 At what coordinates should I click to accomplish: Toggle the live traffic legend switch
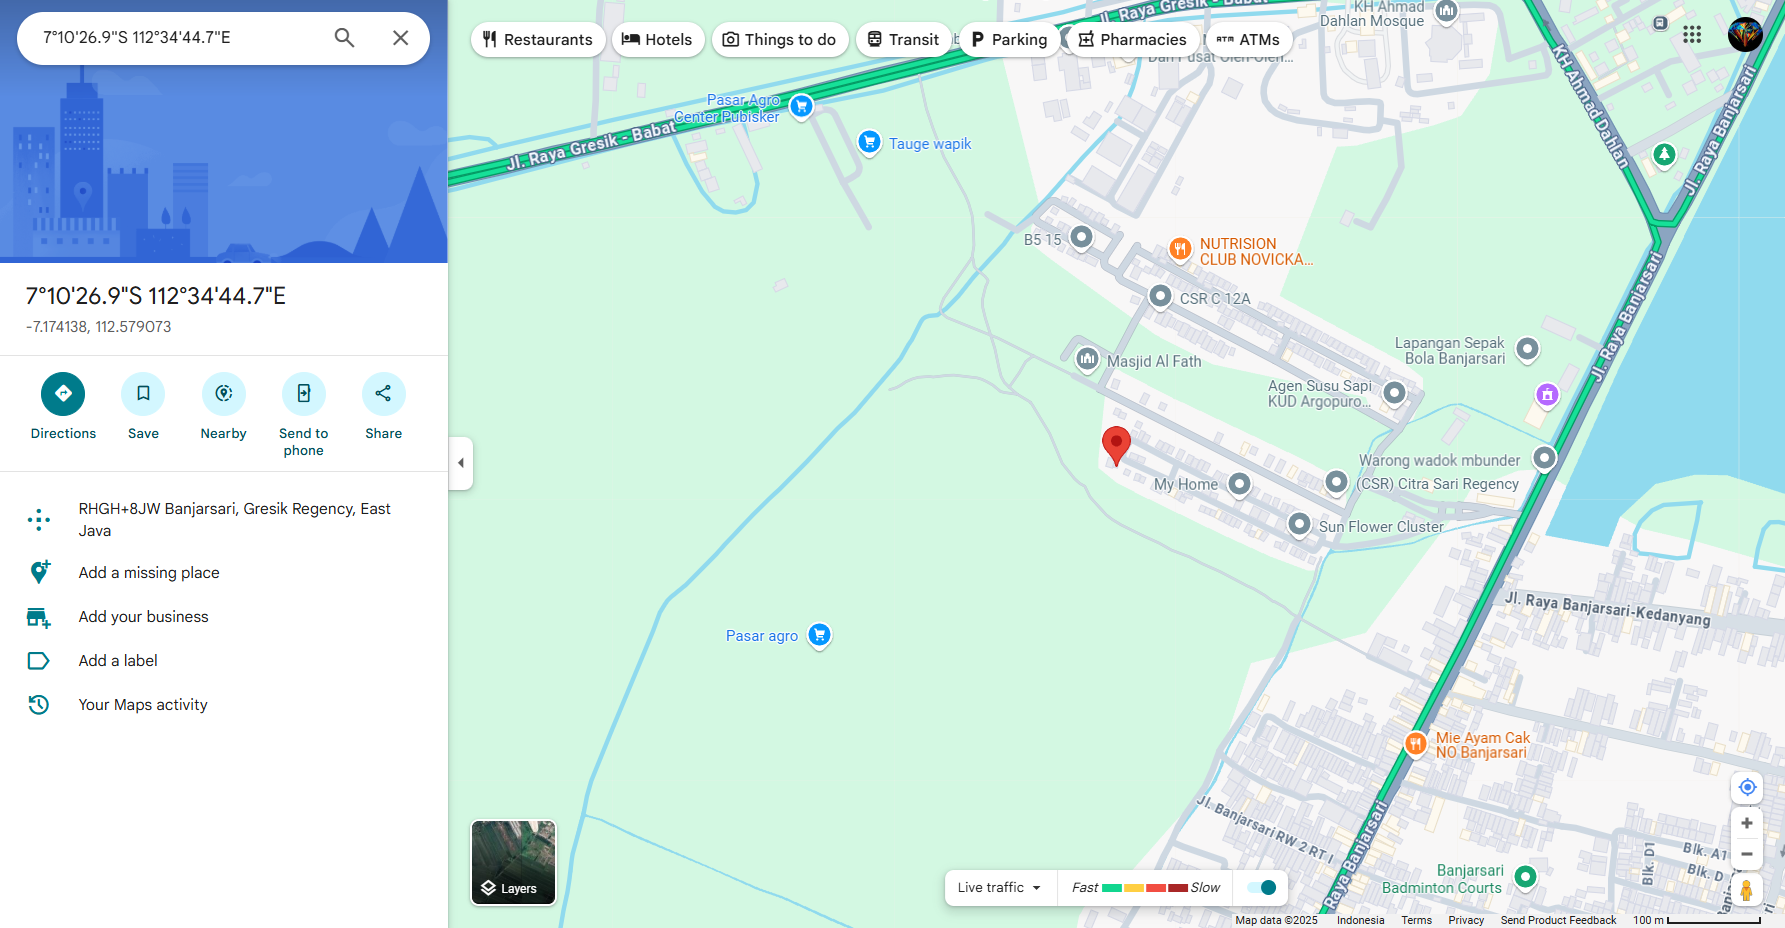pyautogui.click(x=1262, y=887)
